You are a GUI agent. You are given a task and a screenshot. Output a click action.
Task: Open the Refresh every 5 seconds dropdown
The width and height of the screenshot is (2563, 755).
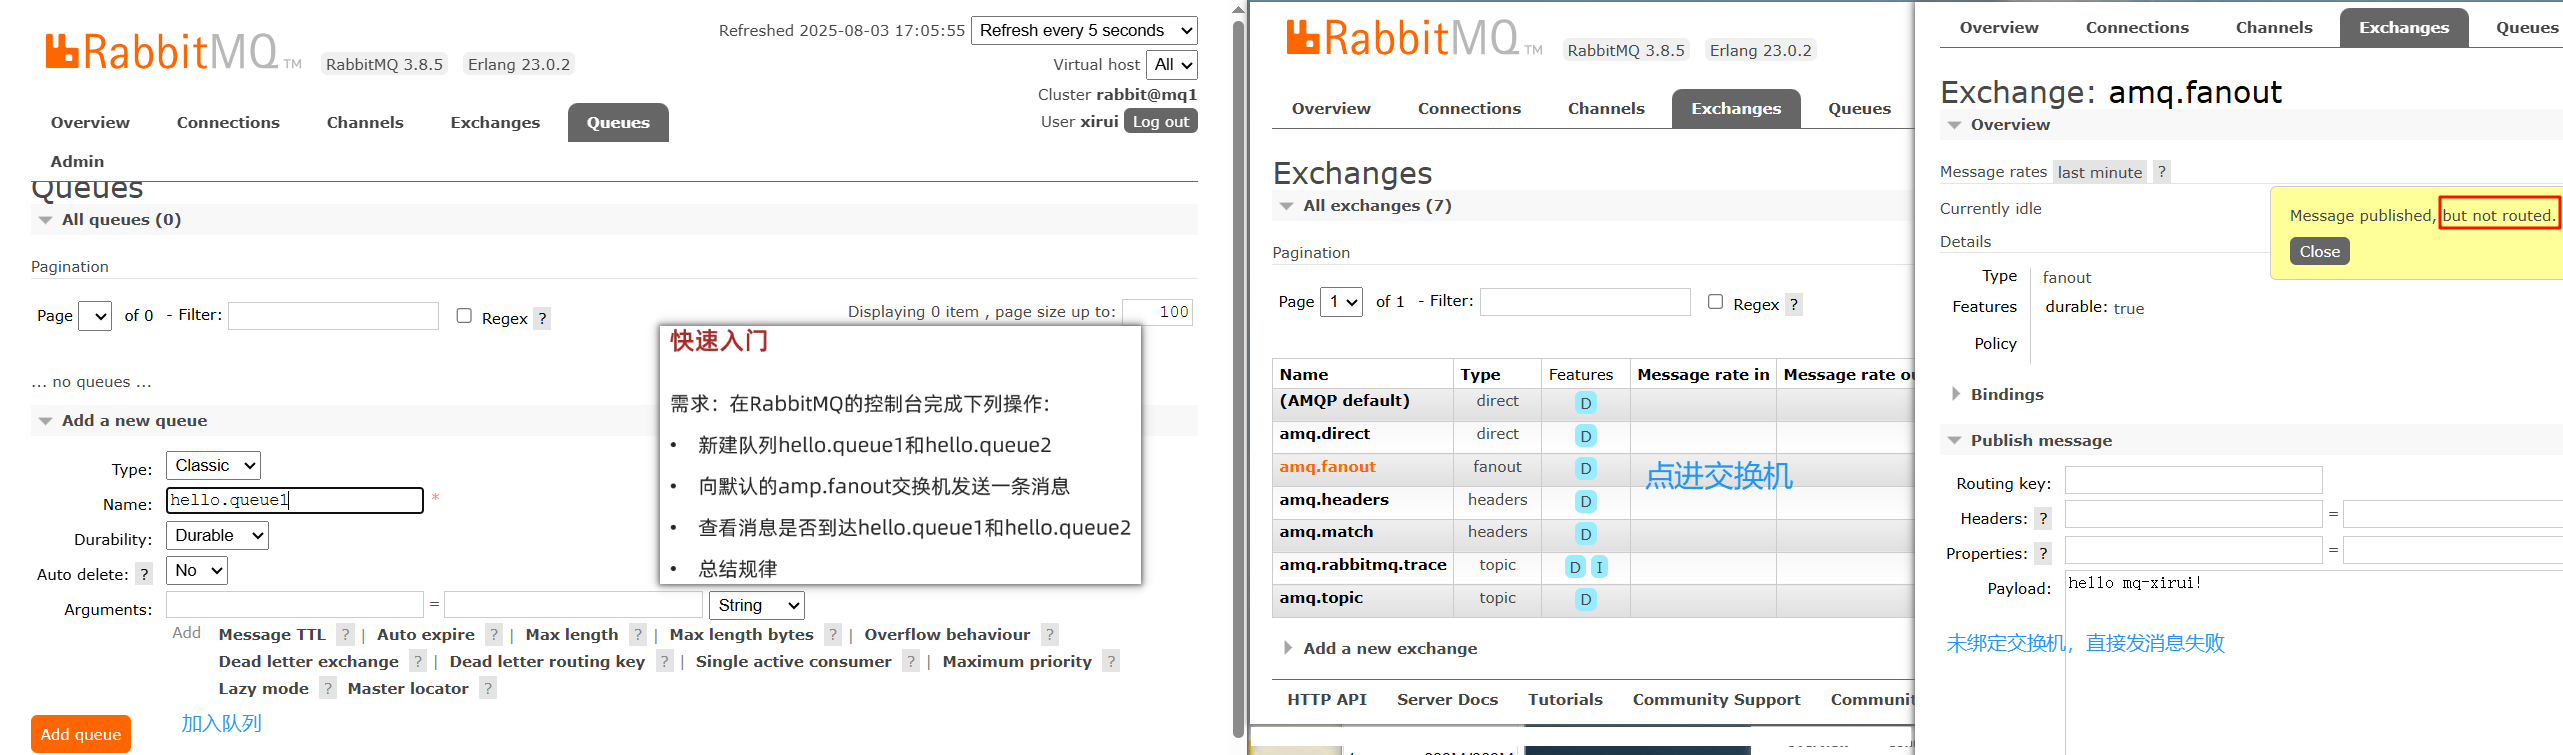point(1084,30)
